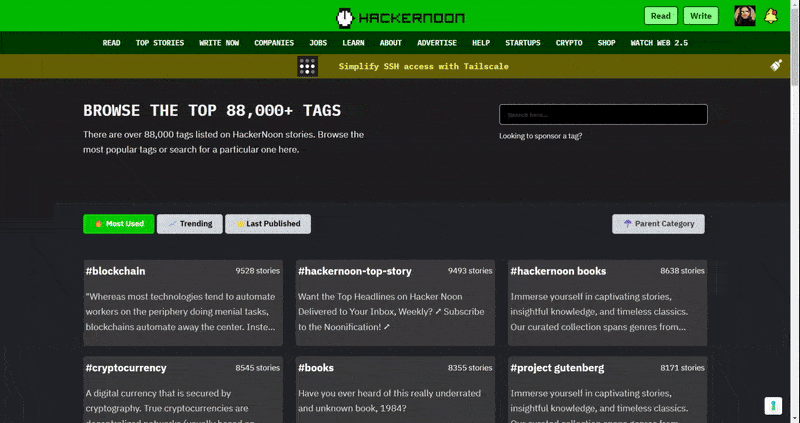This screenshot has height=423, width=800.
Task: Open the #project gutenberg tag card
Action: [607, 390]
